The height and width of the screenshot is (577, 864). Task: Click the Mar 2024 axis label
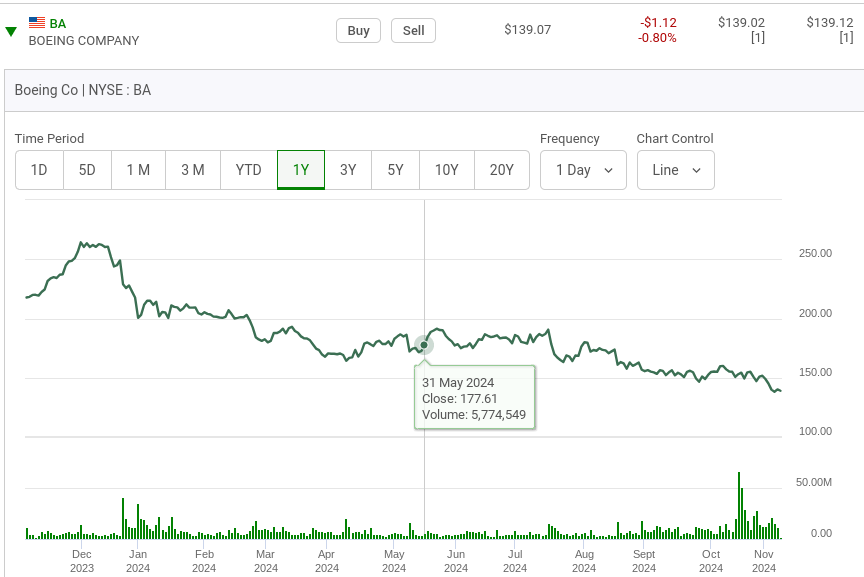tap(266, 561)
